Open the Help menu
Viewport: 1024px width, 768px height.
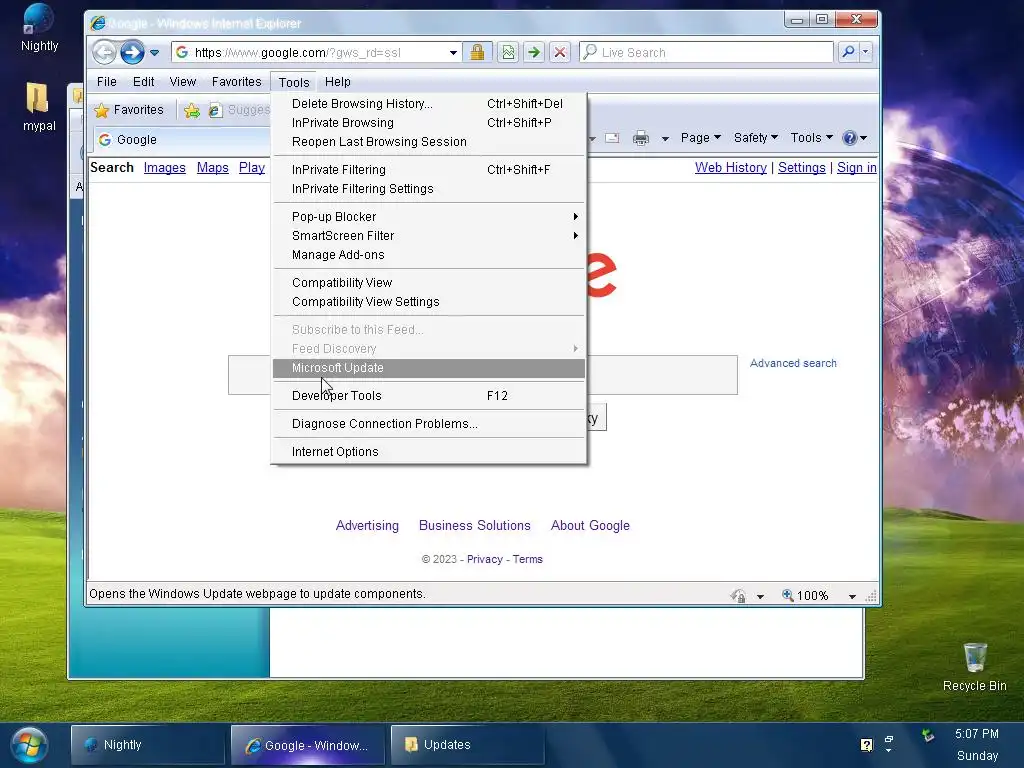338,82
